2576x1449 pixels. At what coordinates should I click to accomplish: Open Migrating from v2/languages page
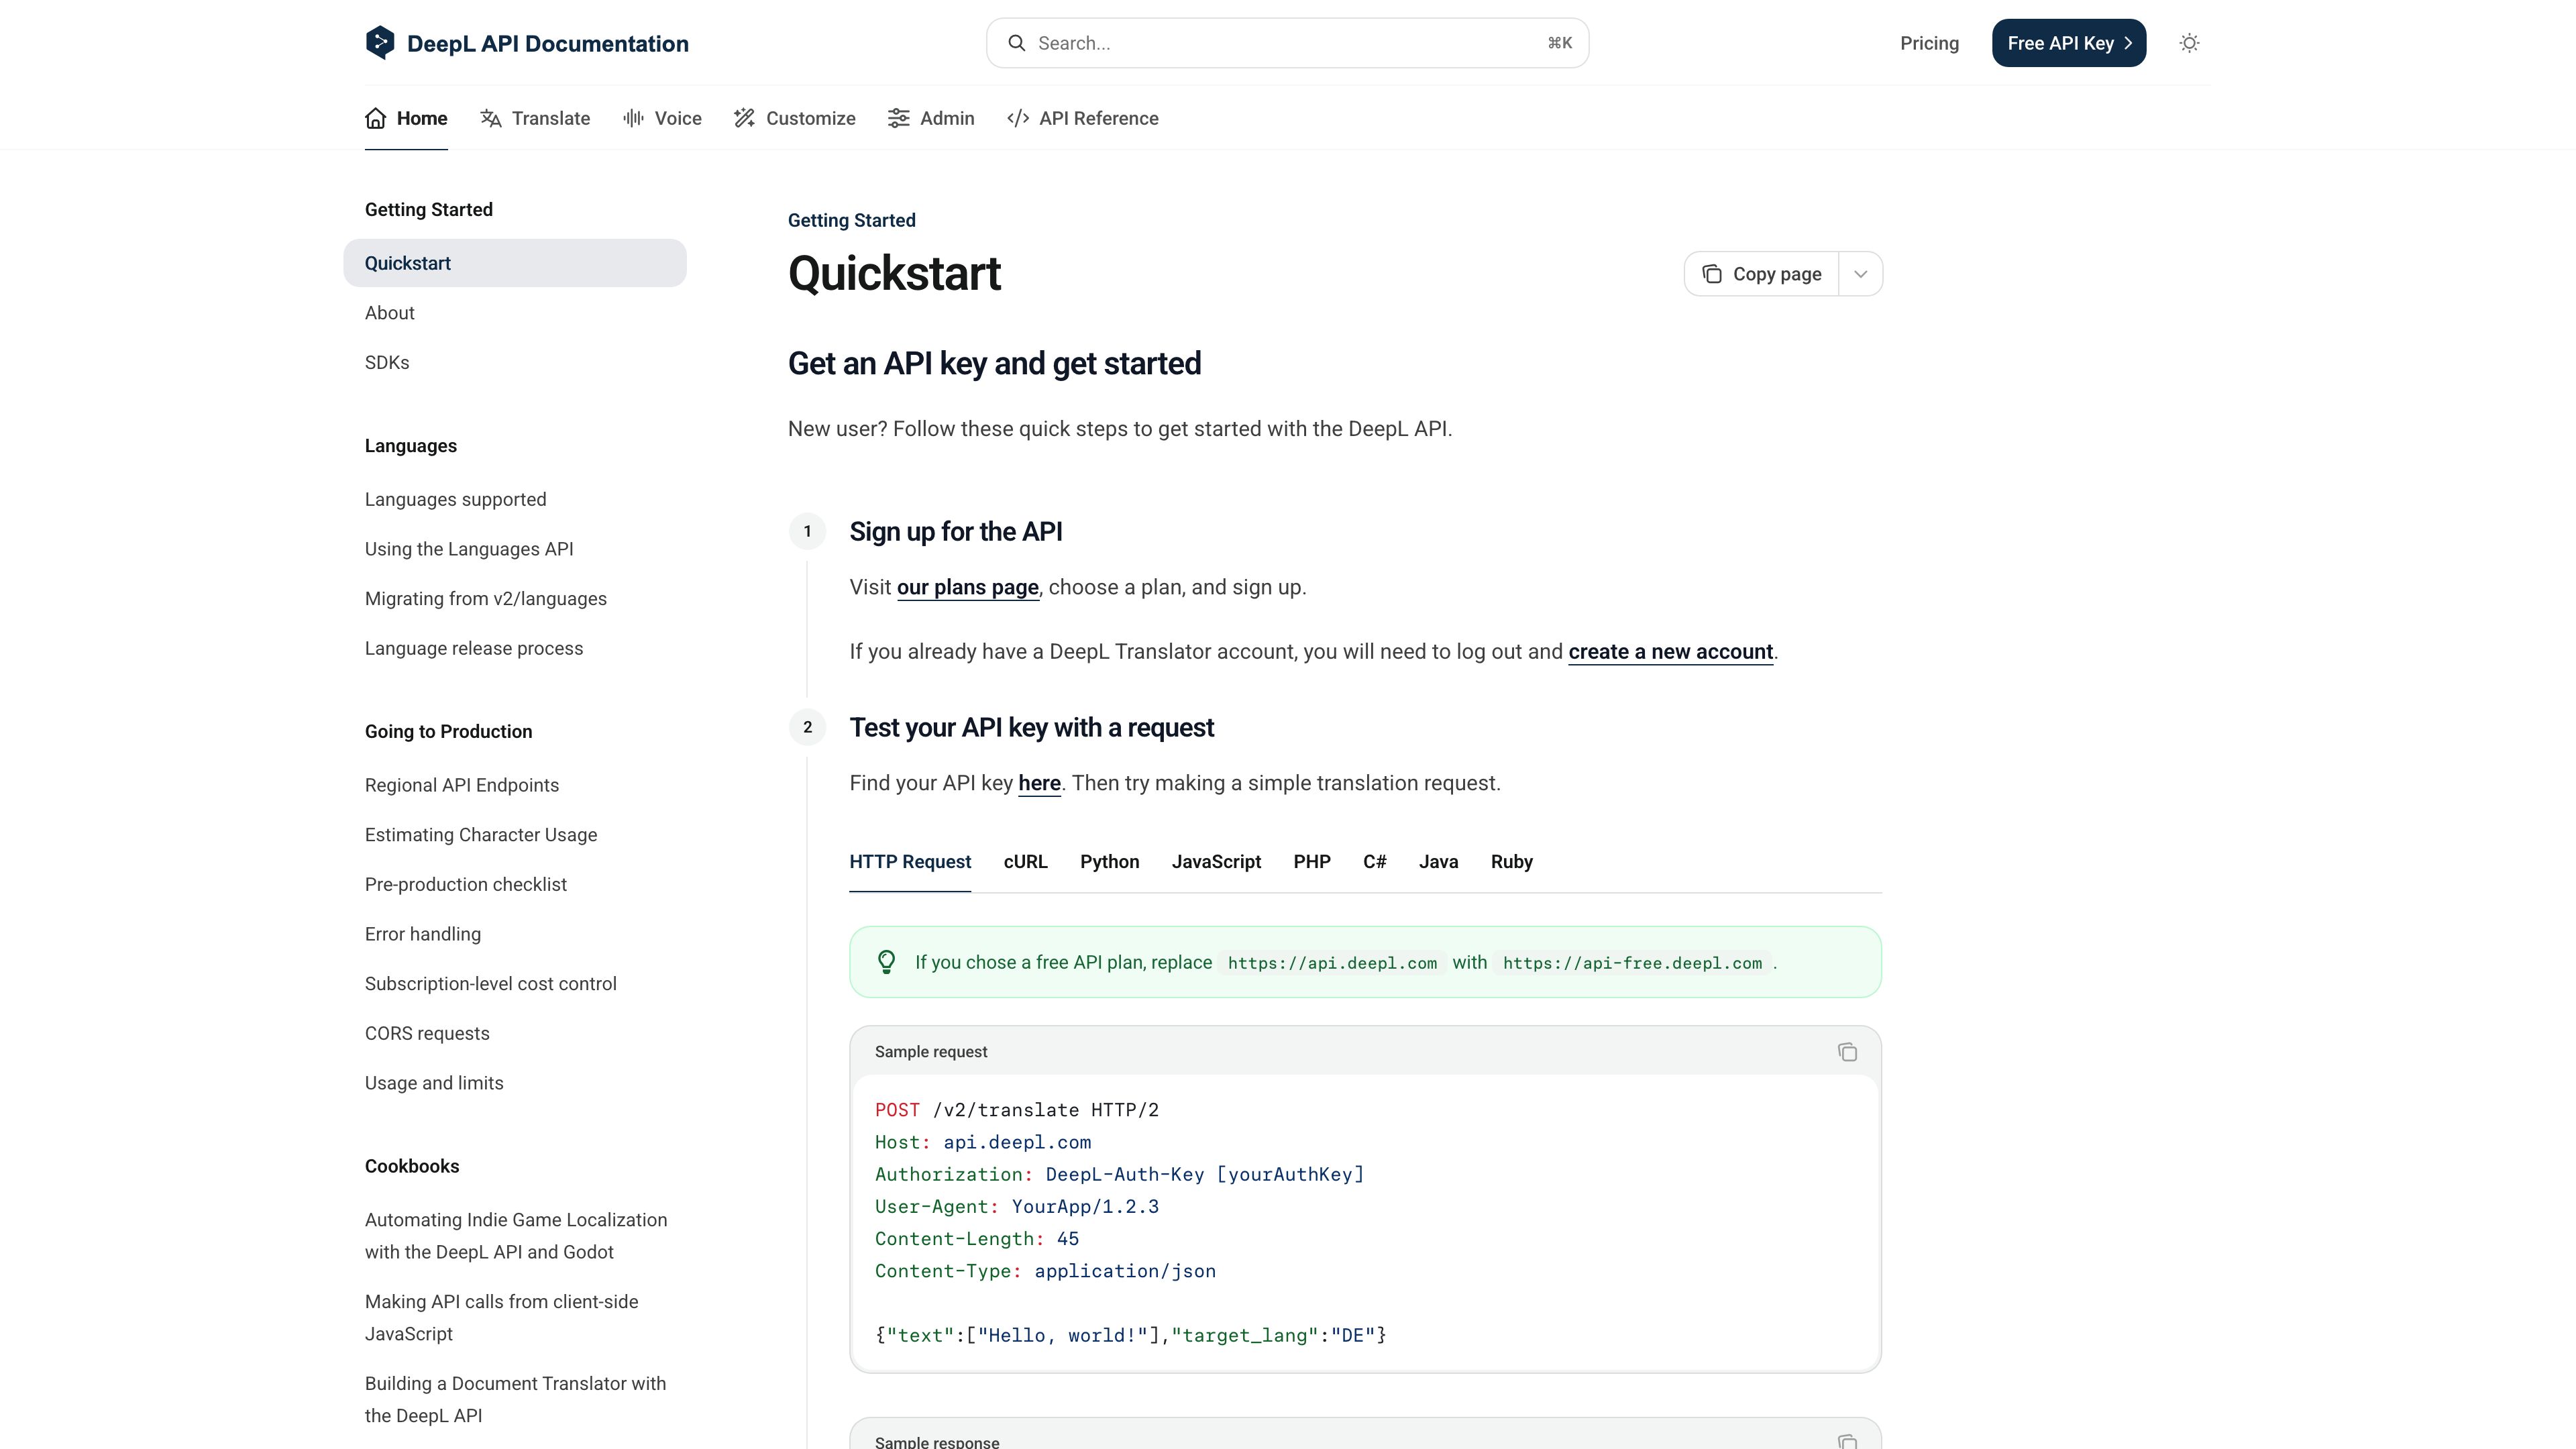pyautogui.click(x=485, y=599)
